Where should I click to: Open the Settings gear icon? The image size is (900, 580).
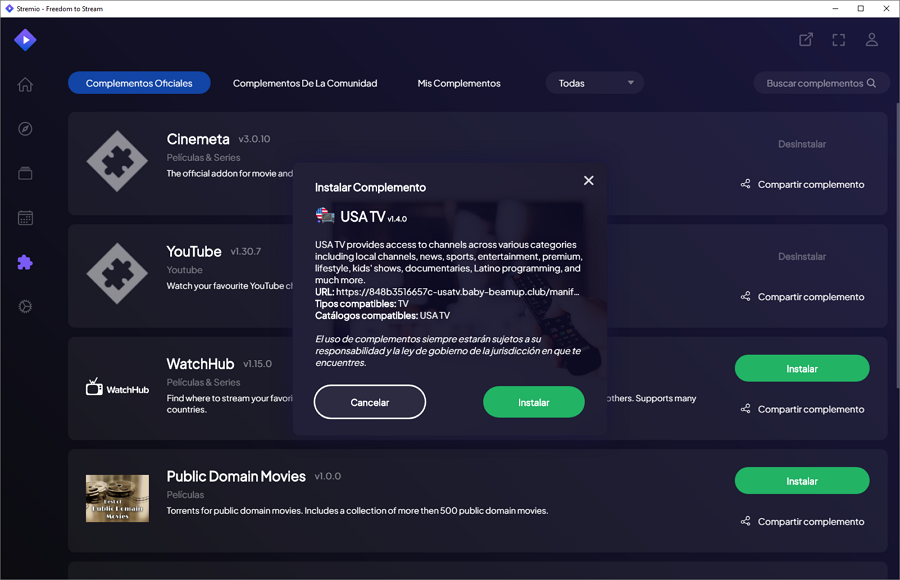25,307
